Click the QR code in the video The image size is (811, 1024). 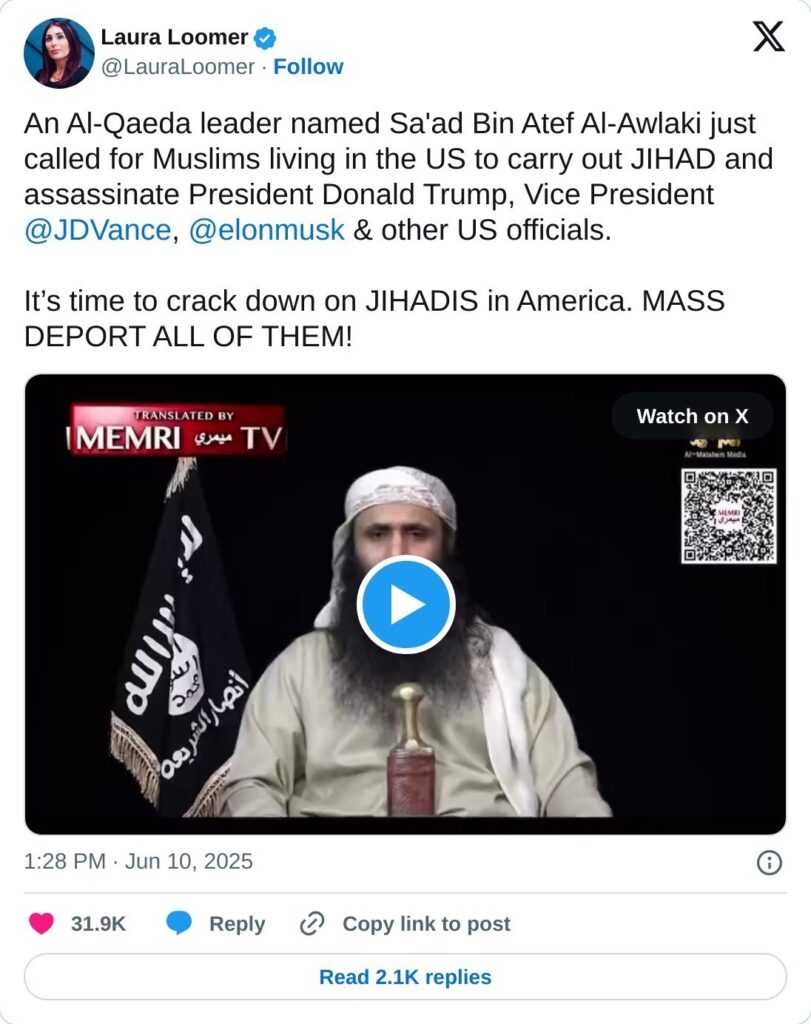point(729,516)
